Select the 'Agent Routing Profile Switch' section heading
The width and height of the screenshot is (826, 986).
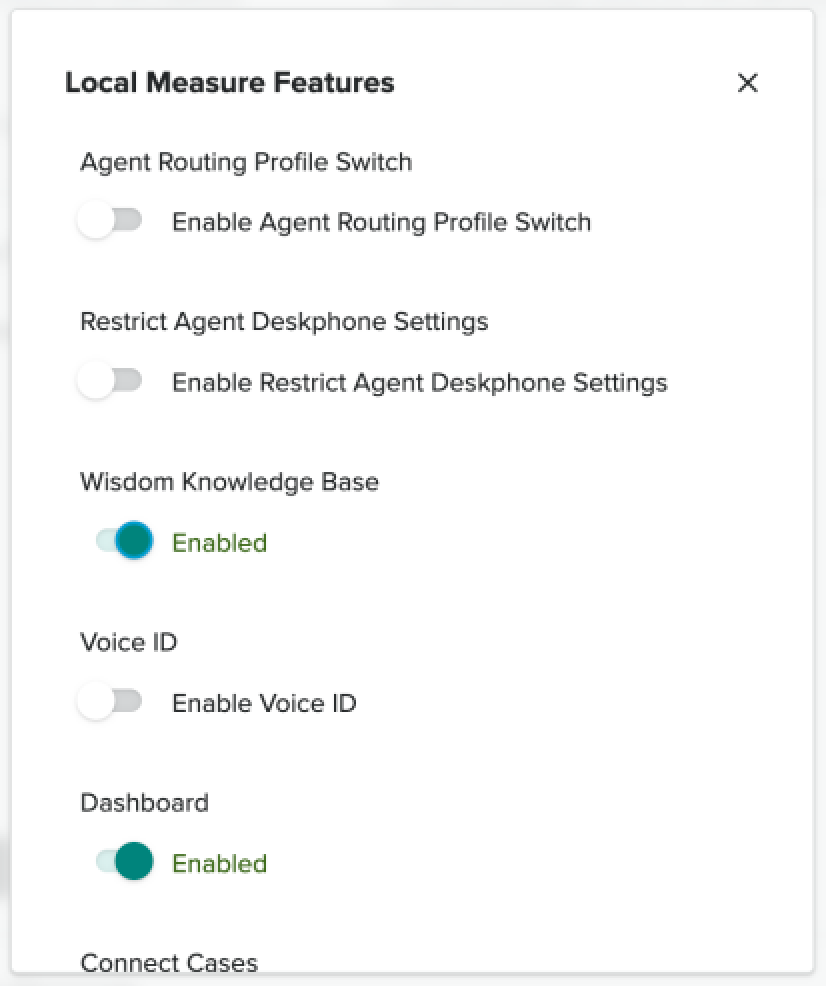pyautogui.click(x=245, y=162)
